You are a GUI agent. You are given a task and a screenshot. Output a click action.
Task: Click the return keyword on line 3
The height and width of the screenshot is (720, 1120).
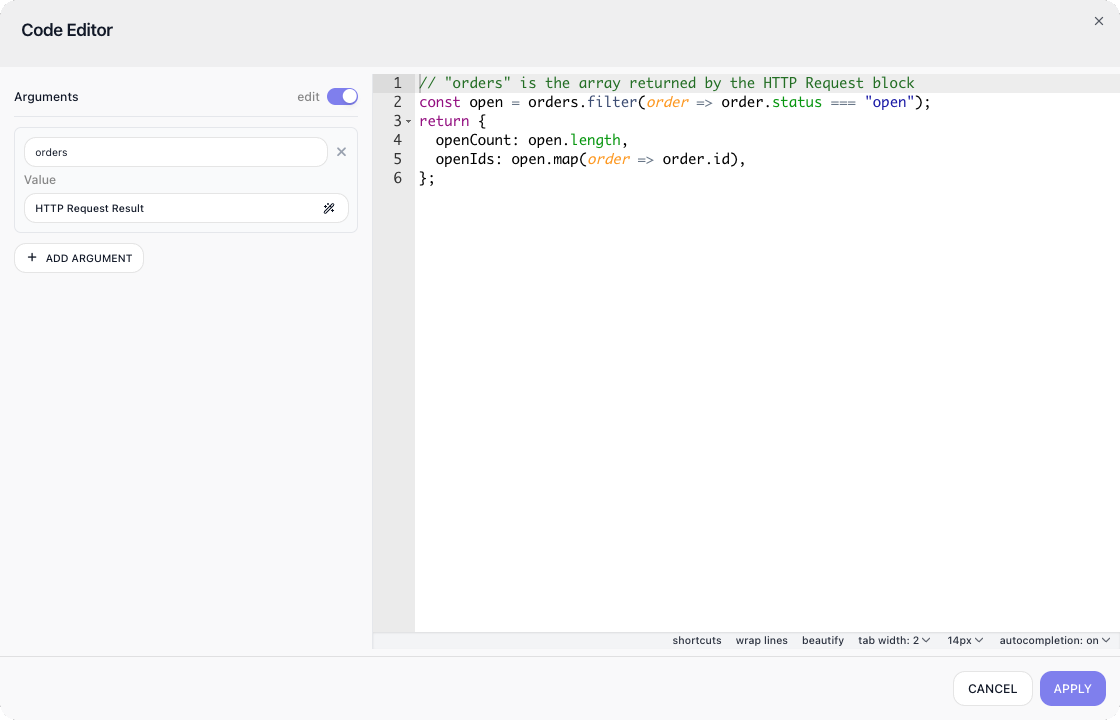(x=444, y=121)
